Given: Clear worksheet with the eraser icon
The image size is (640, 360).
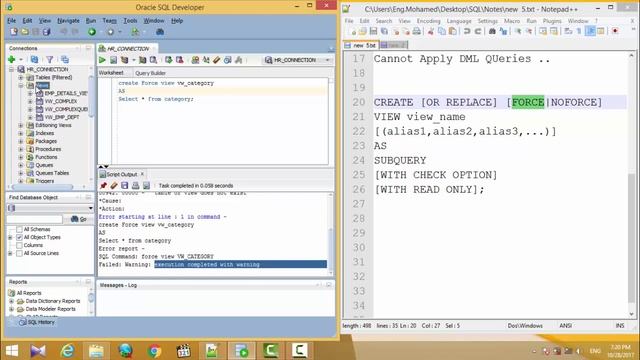Looking at the screenshot, I should coord(217,60).
